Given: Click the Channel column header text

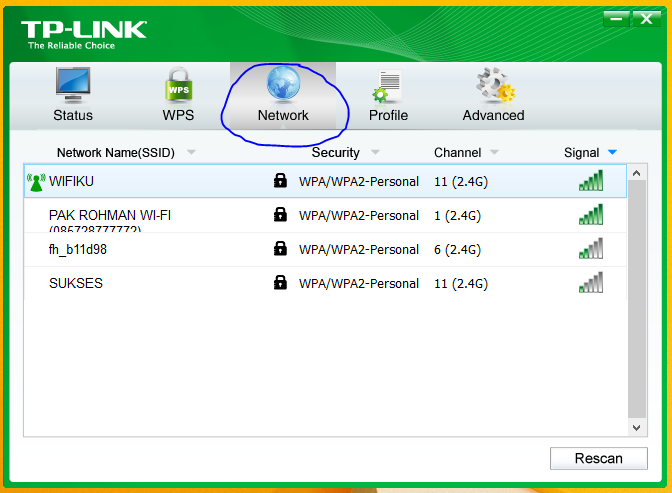Looking at the screenshot, I should point(457,153).
